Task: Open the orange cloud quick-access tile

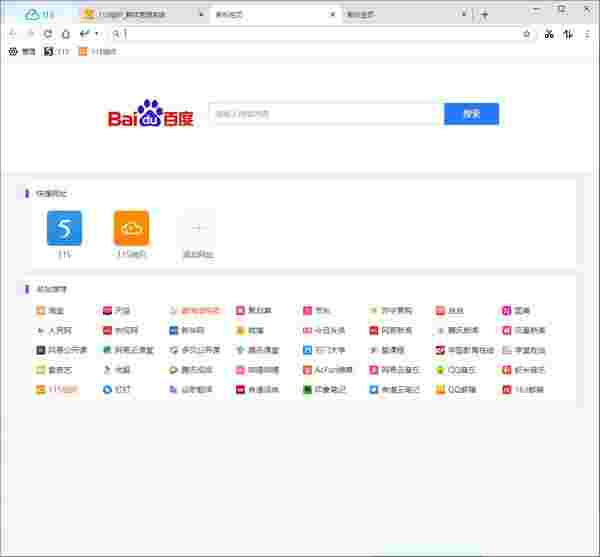Action: (x=131, y=228)
